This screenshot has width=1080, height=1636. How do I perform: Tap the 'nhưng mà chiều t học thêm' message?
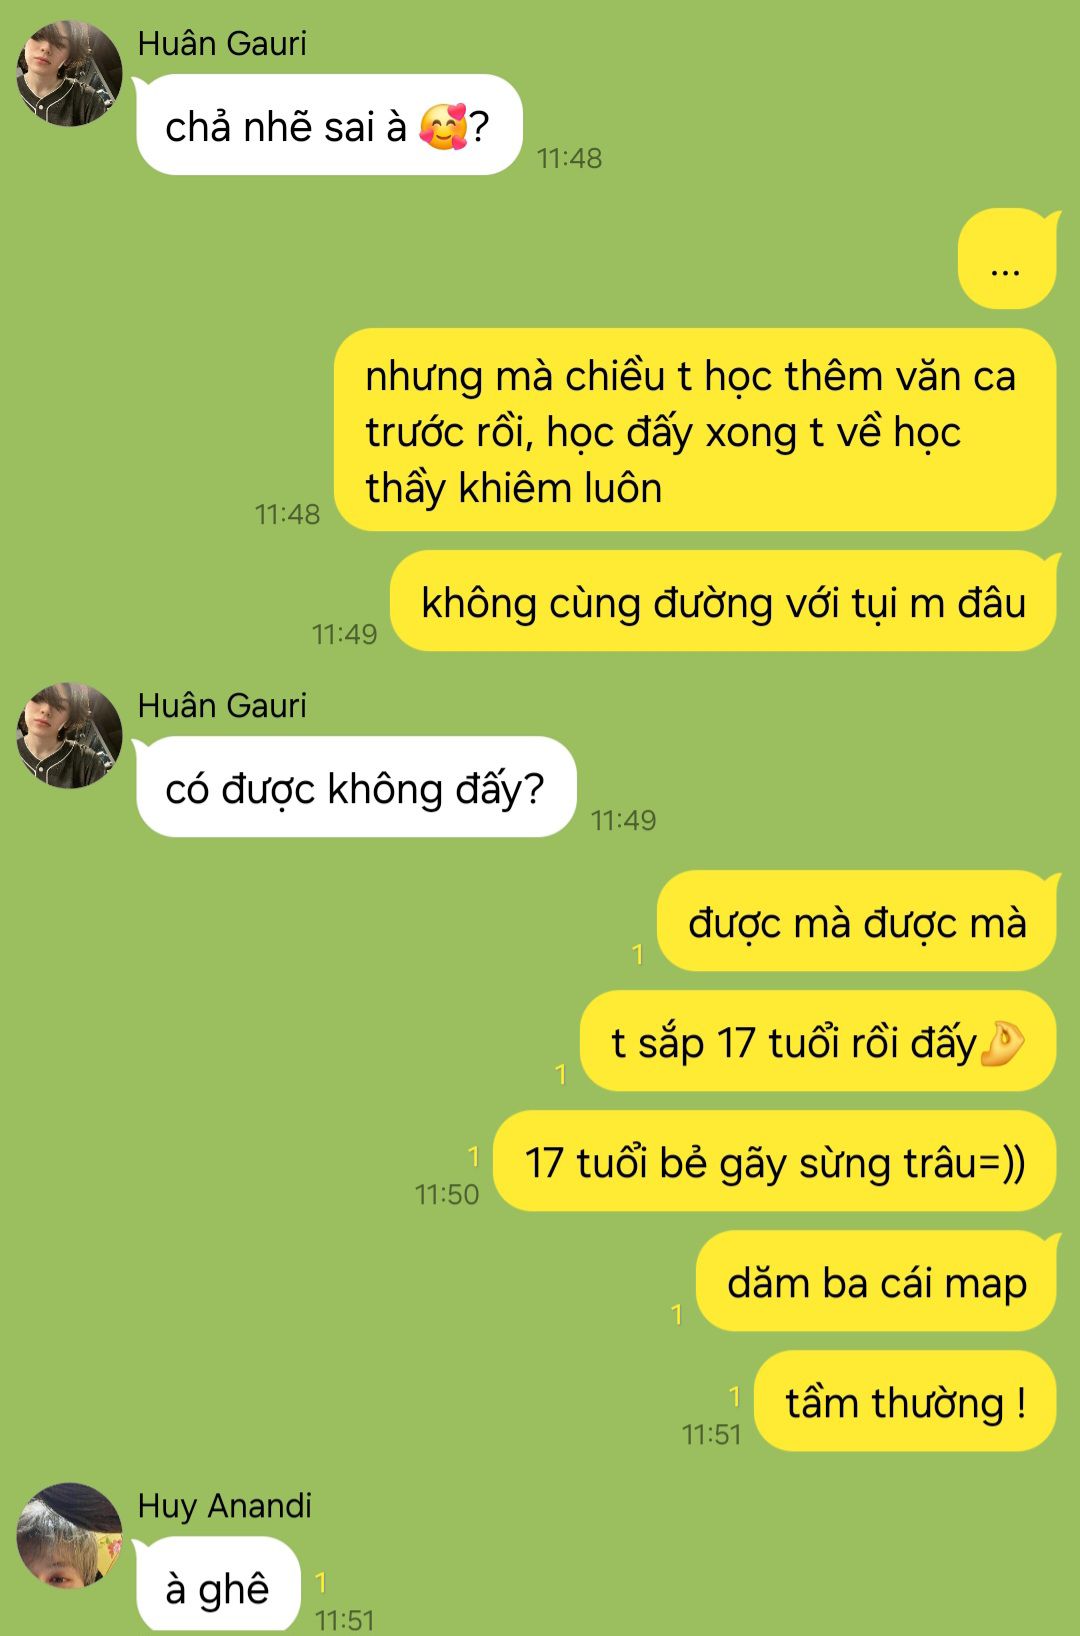pos(695,430)
